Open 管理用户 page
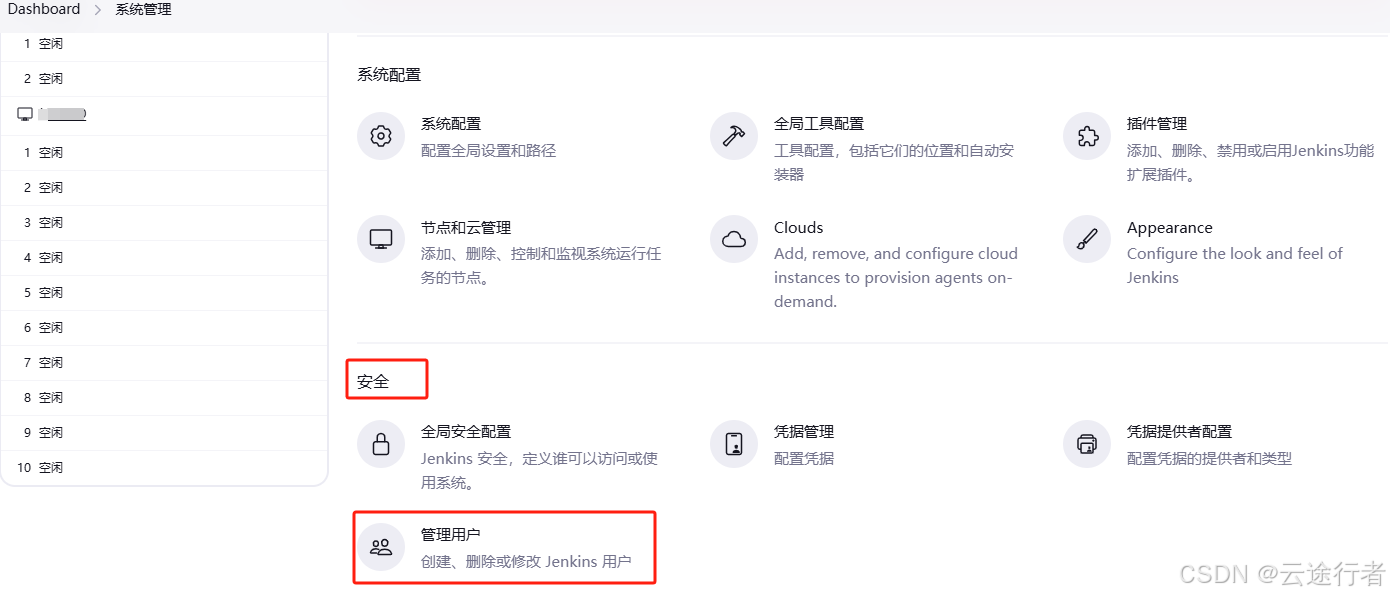1390x597 pixels. [x=451, y=535]
